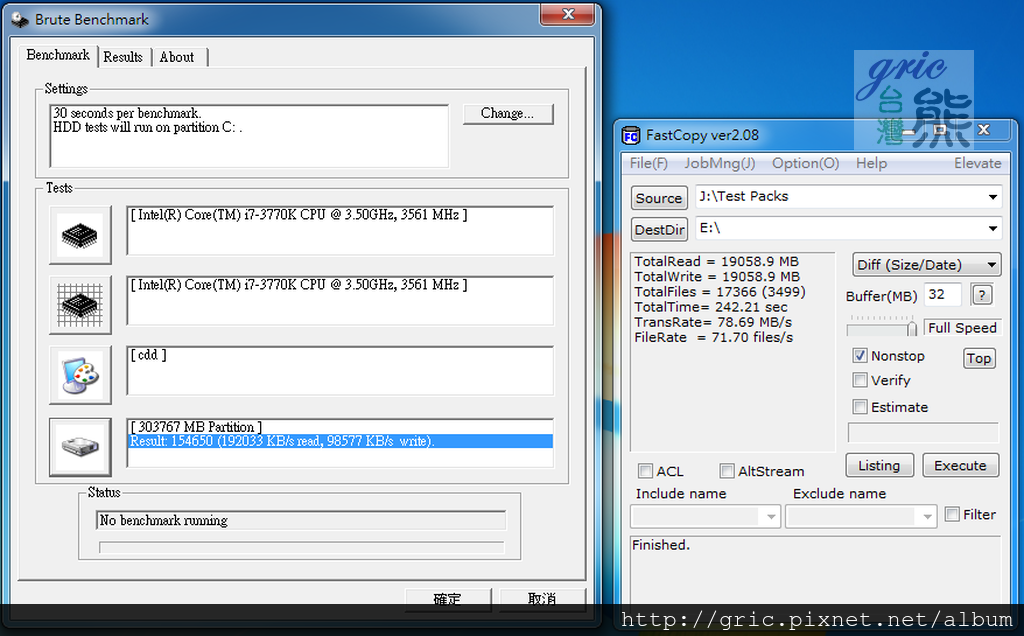Click the Change... settings button

pos(507,114)
